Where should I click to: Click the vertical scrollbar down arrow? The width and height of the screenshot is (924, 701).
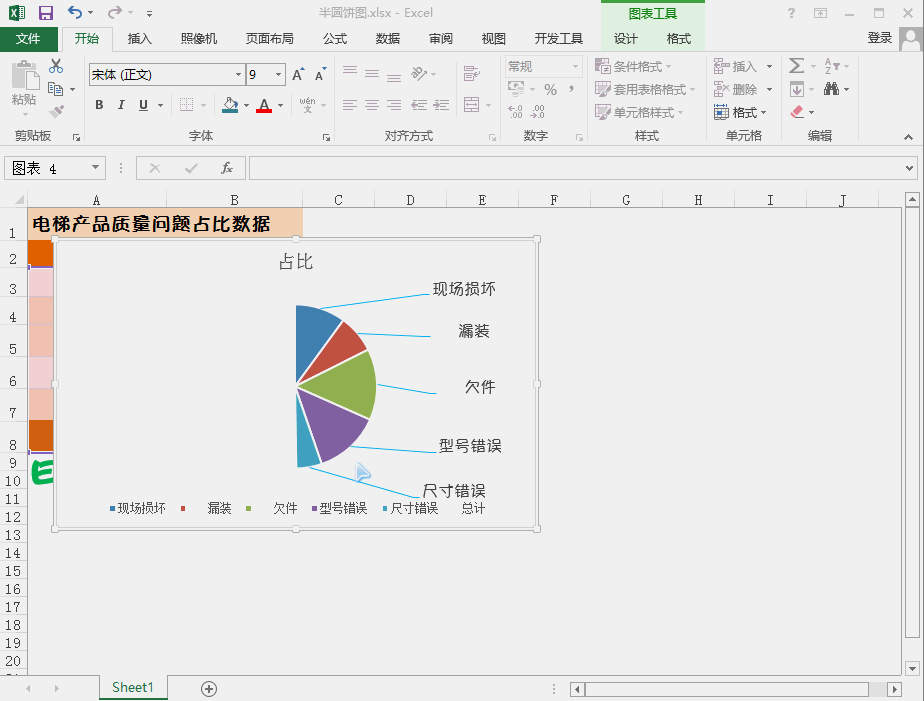point(913,669)
